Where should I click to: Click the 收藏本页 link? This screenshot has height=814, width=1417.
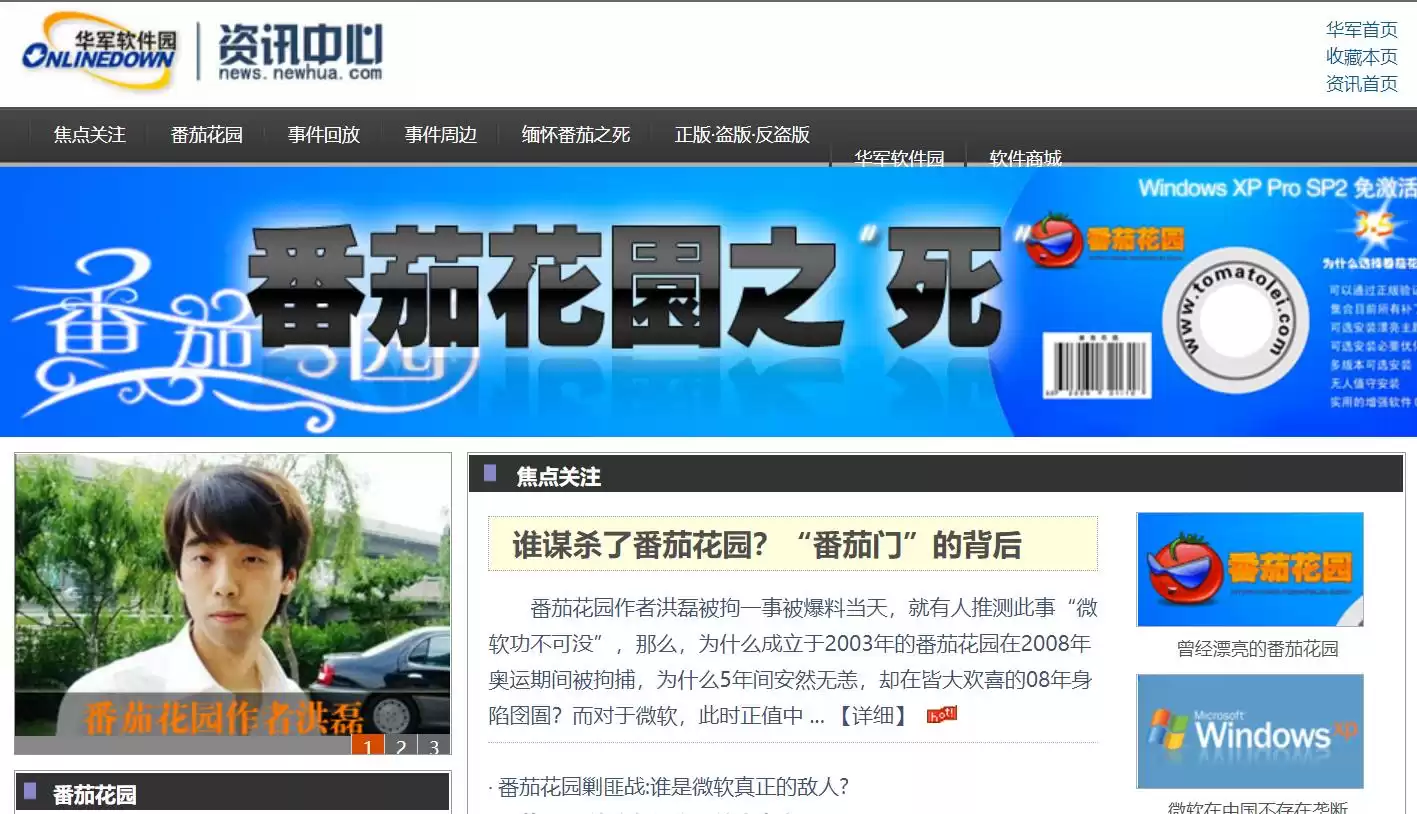click(1360, 57)
